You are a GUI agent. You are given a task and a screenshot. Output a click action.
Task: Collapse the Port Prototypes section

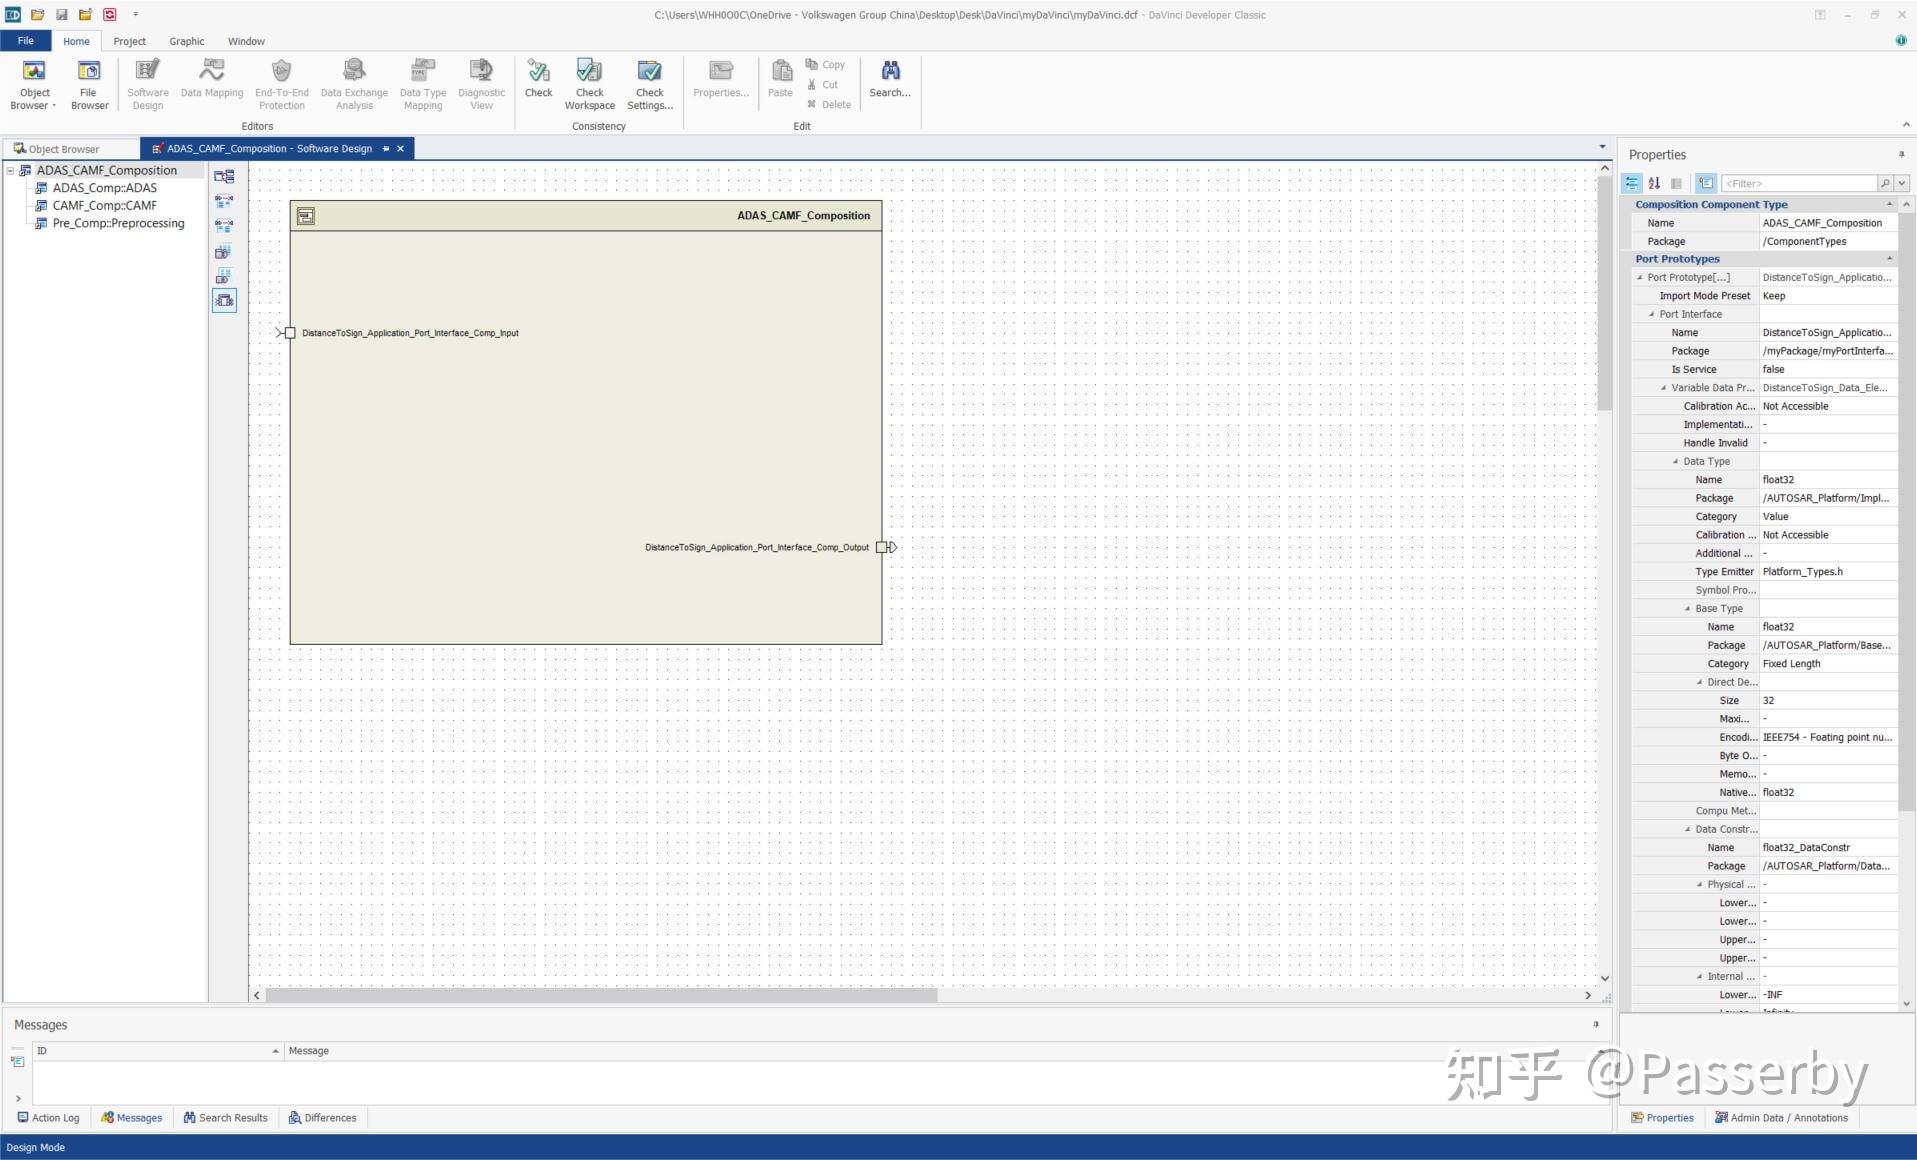[x=1889, y=258]
